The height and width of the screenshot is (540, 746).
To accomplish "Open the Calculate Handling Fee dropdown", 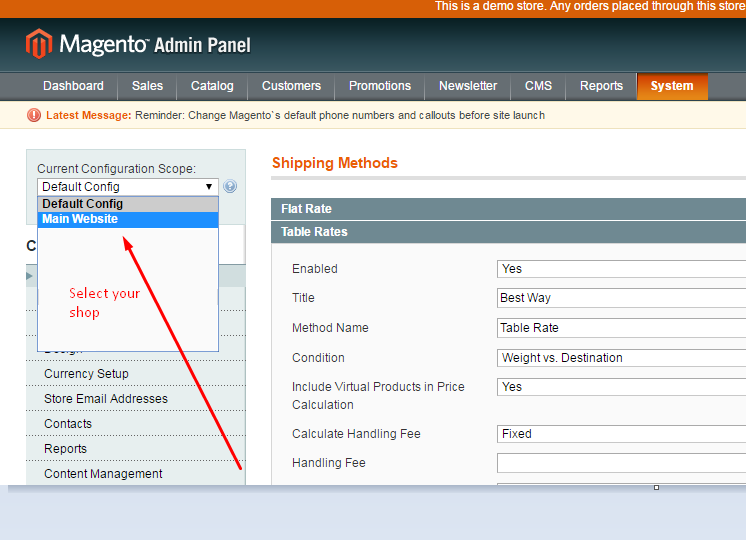I will click(621, 434).
